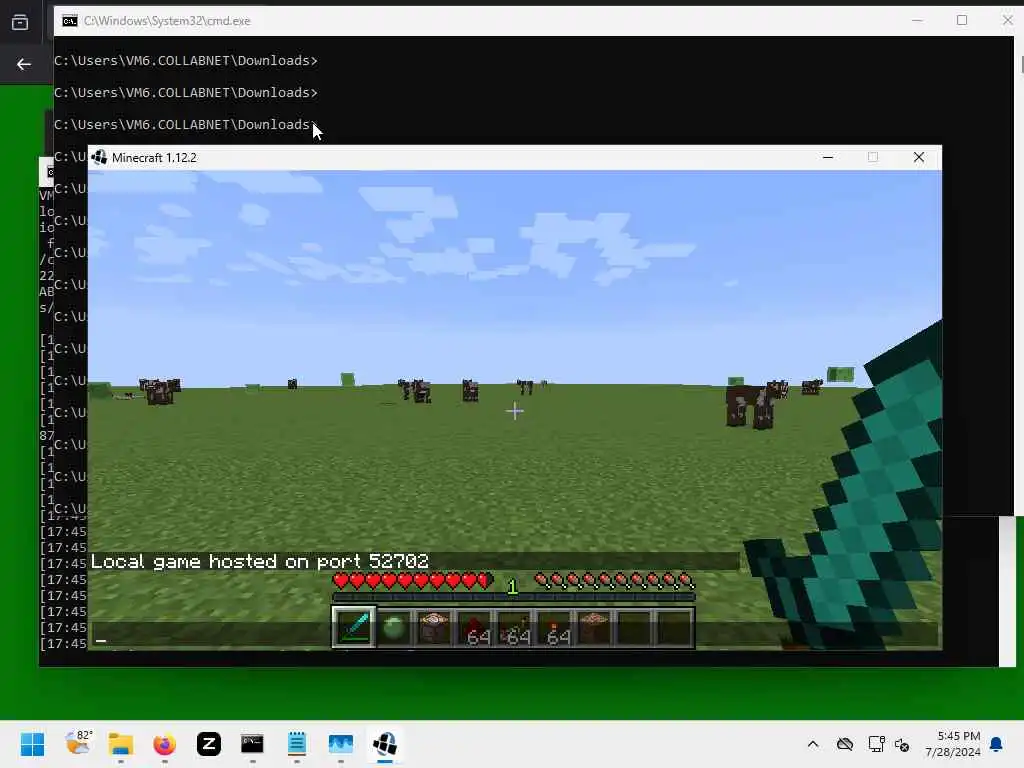
Task: Open the clock showing 5:45 PM
Action: pyautogui.click(x=953, y=744)
